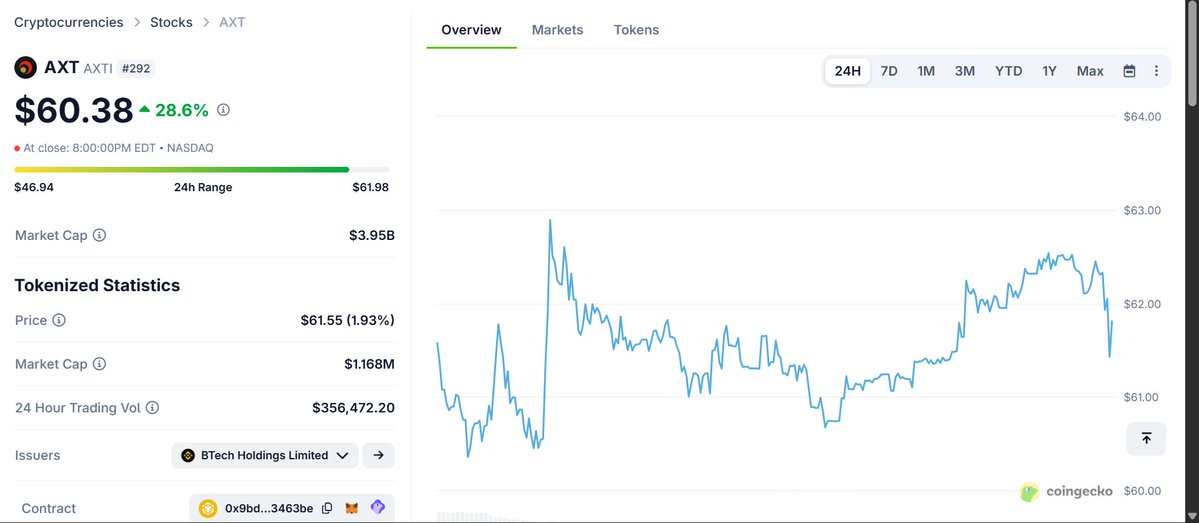This screenshot has width=1199, height=523.
Task: Expand the BTech Holdings Limited issuer dropdown
Action: pos(265,455)
